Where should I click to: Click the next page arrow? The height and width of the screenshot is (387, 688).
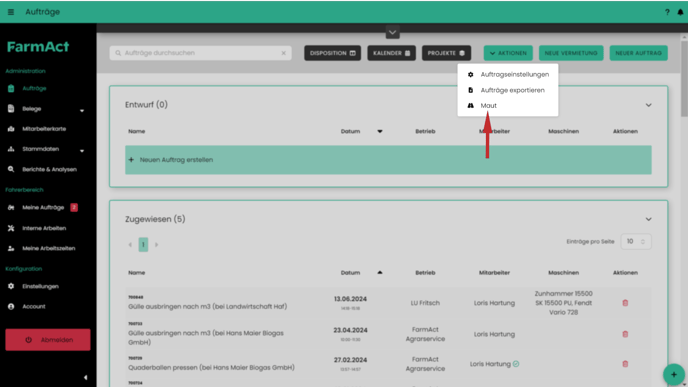156,244
